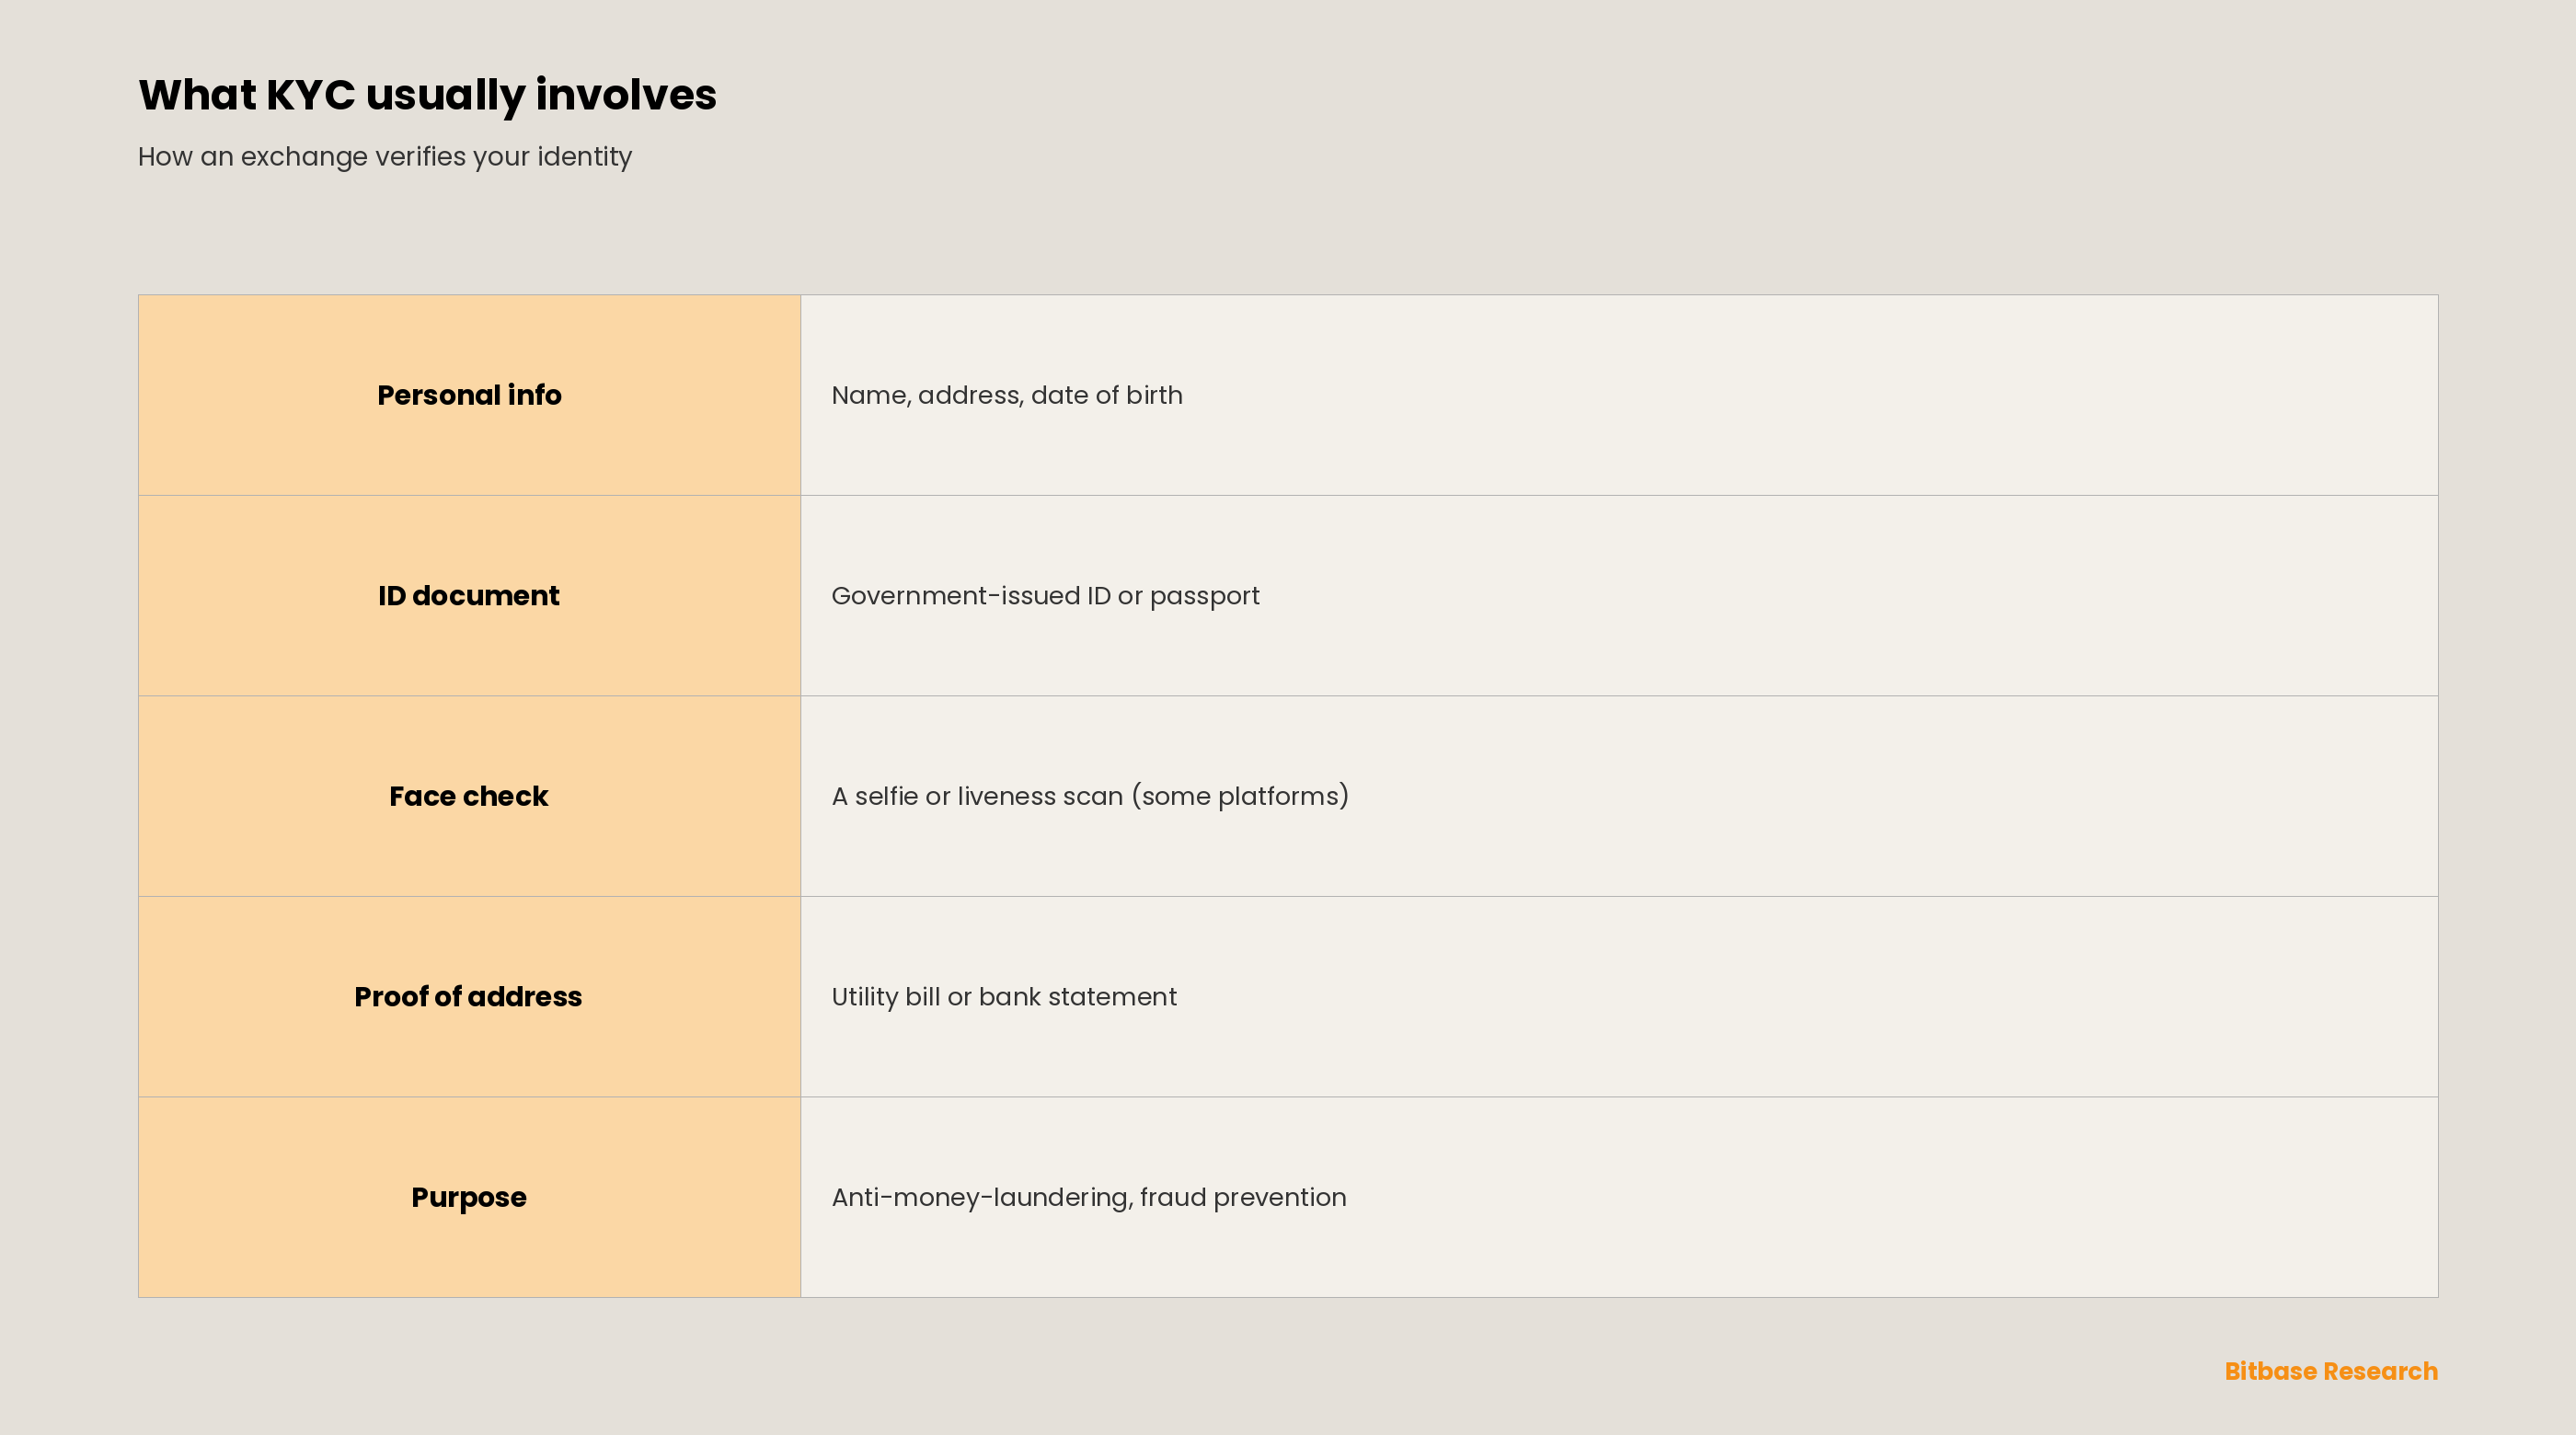Click the 'Personal info' row header cell
The height and width of the screenshot is (1435, 2576).
click(469, 395)
